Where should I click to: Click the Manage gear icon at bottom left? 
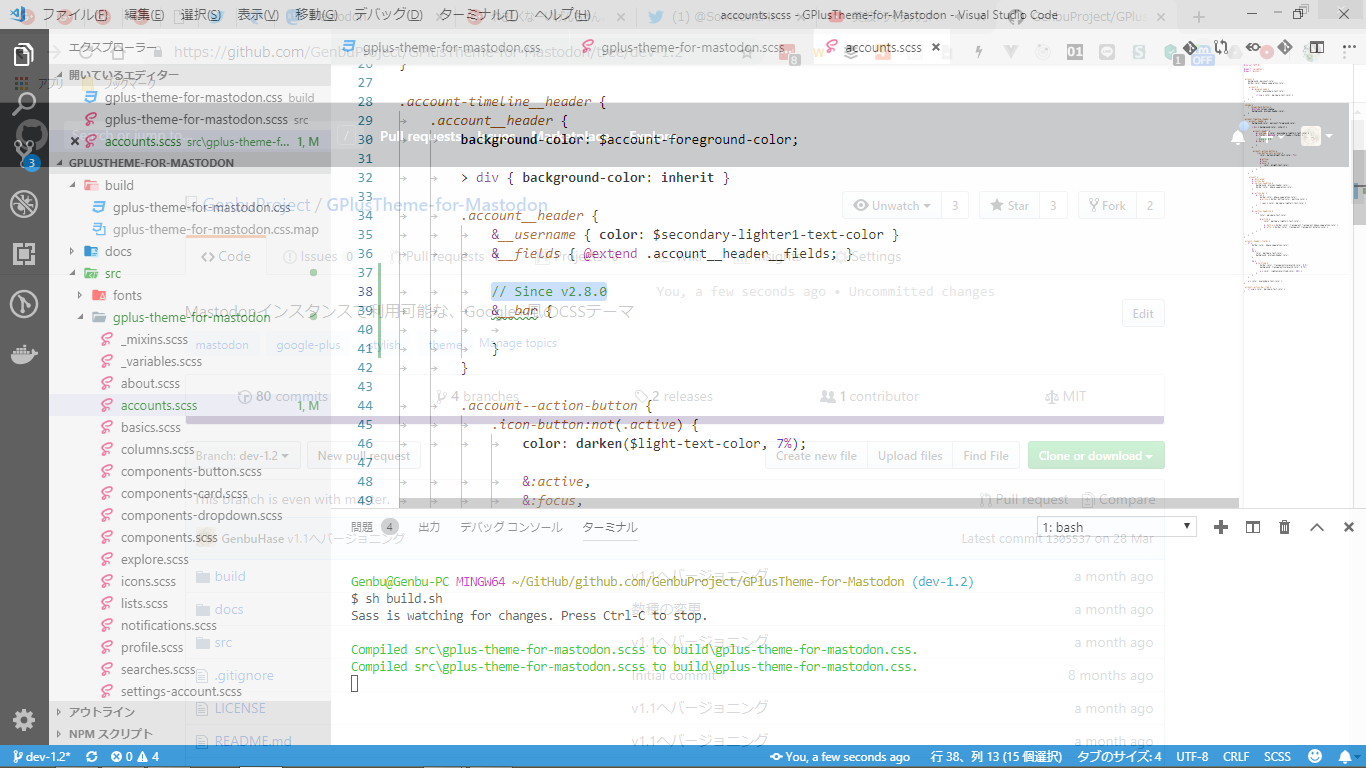(x=24, y=719)
